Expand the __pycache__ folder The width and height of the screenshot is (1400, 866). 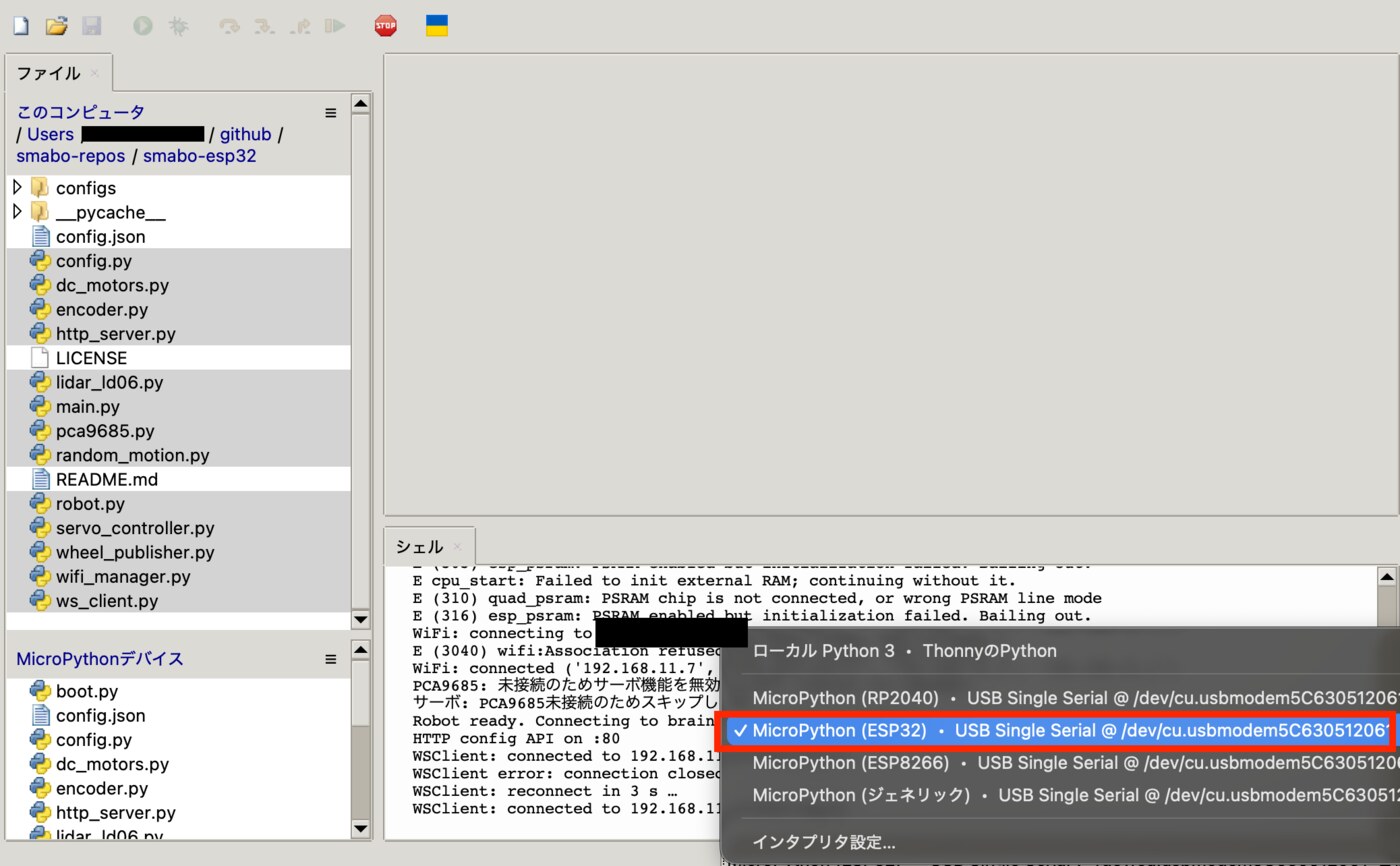(17, 212)
